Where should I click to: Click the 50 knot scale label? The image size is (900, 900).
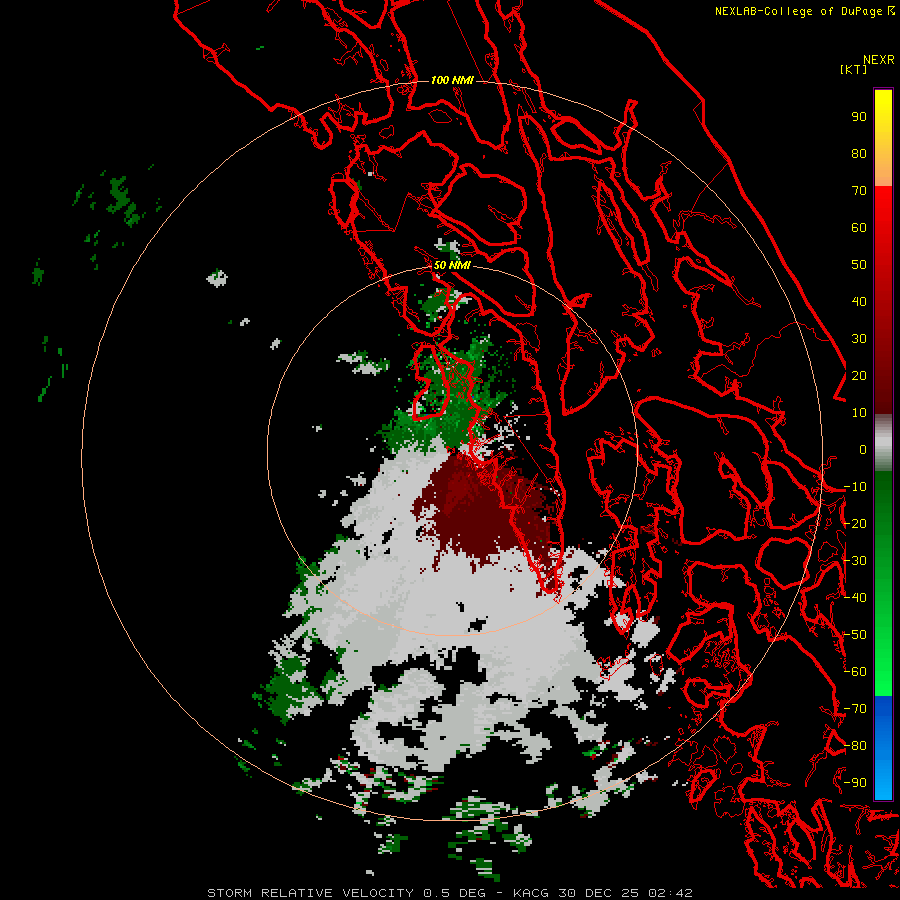pyautogui.click(x=859, y=265)
